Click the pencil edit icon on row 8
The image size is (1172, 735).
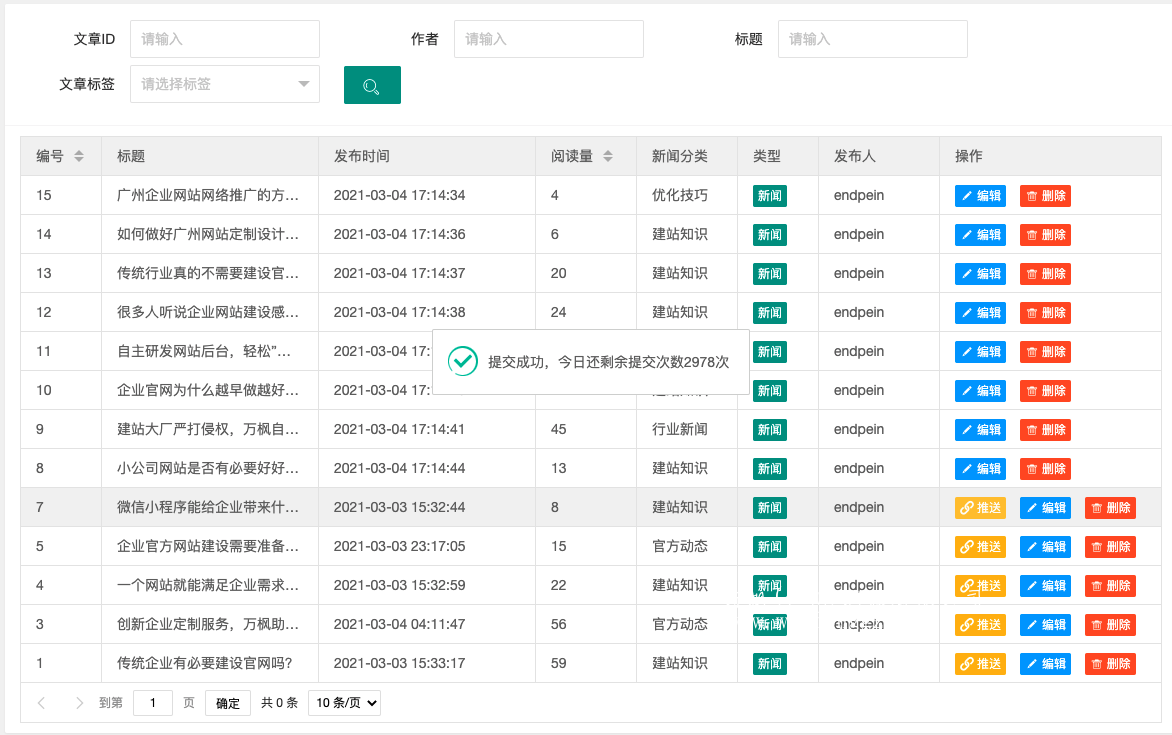pos(966,468)
